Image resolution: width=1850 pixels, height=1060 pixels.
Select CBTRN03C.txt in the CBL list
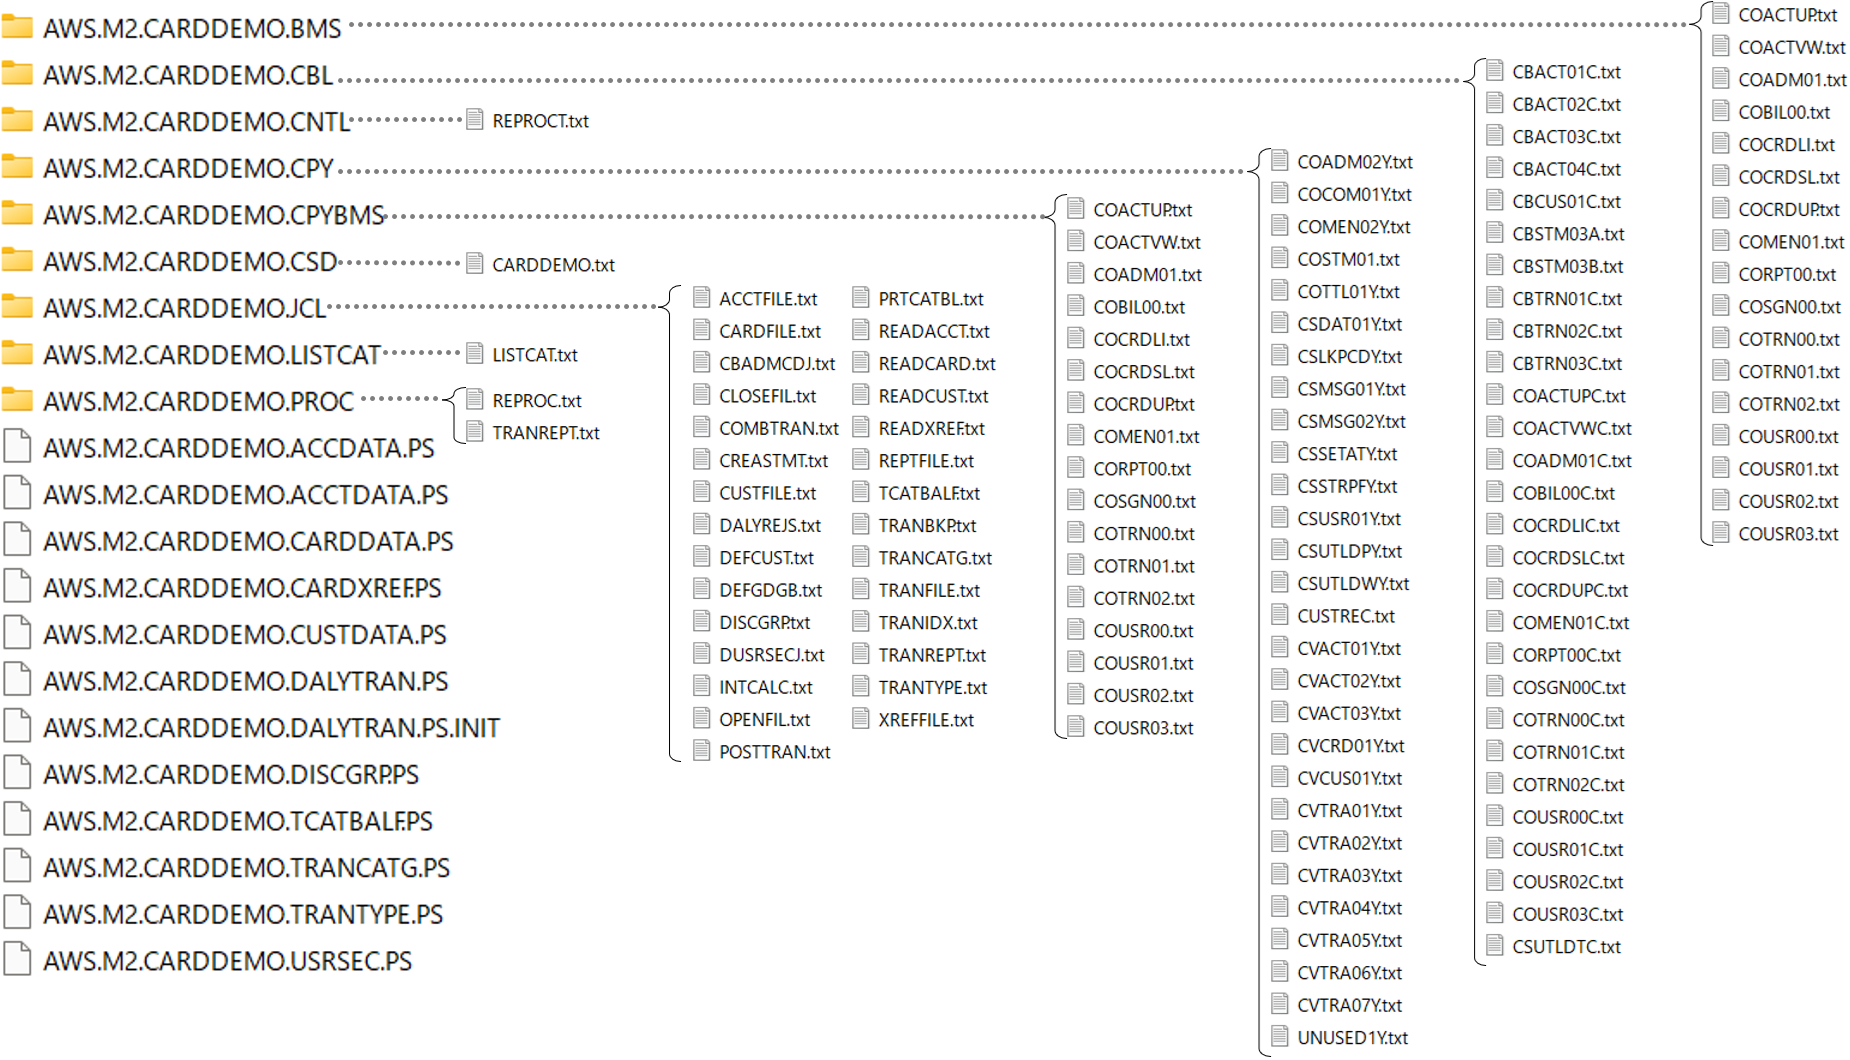tap(1567, 363)
